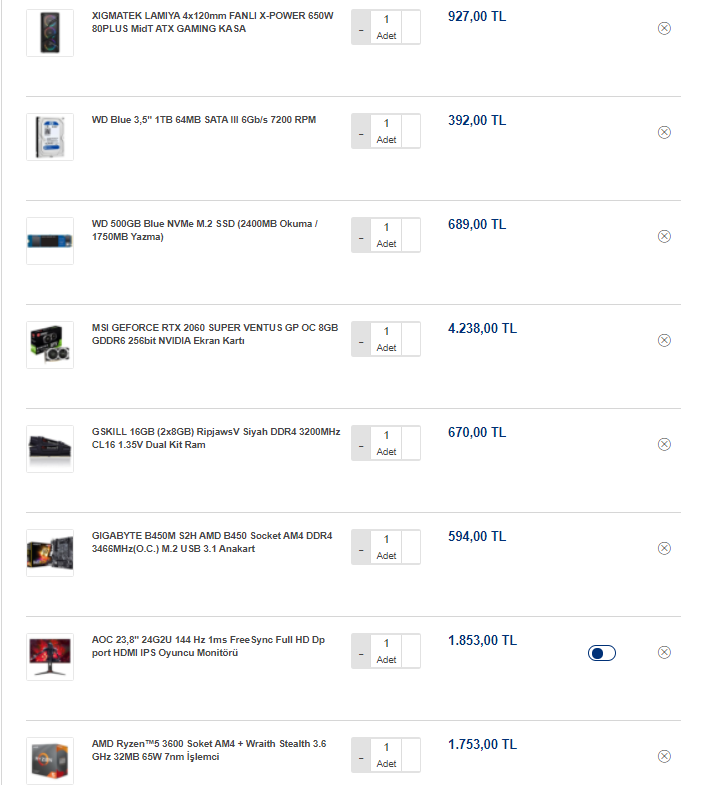Open the WD 500GB Blue NVMe SSD link
Screen dimensions: 703x785
pos(204,230)
